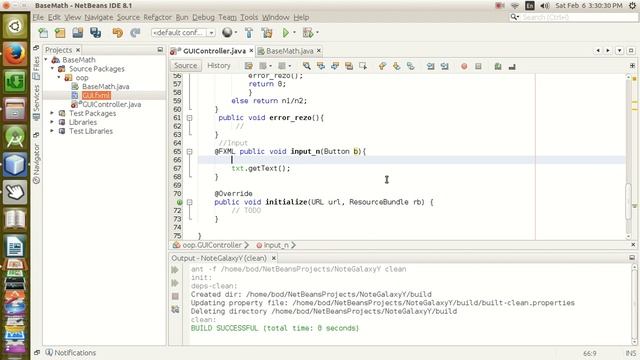
Task: Select GUIController.java in the Projects tree
Action: [111, 104]
